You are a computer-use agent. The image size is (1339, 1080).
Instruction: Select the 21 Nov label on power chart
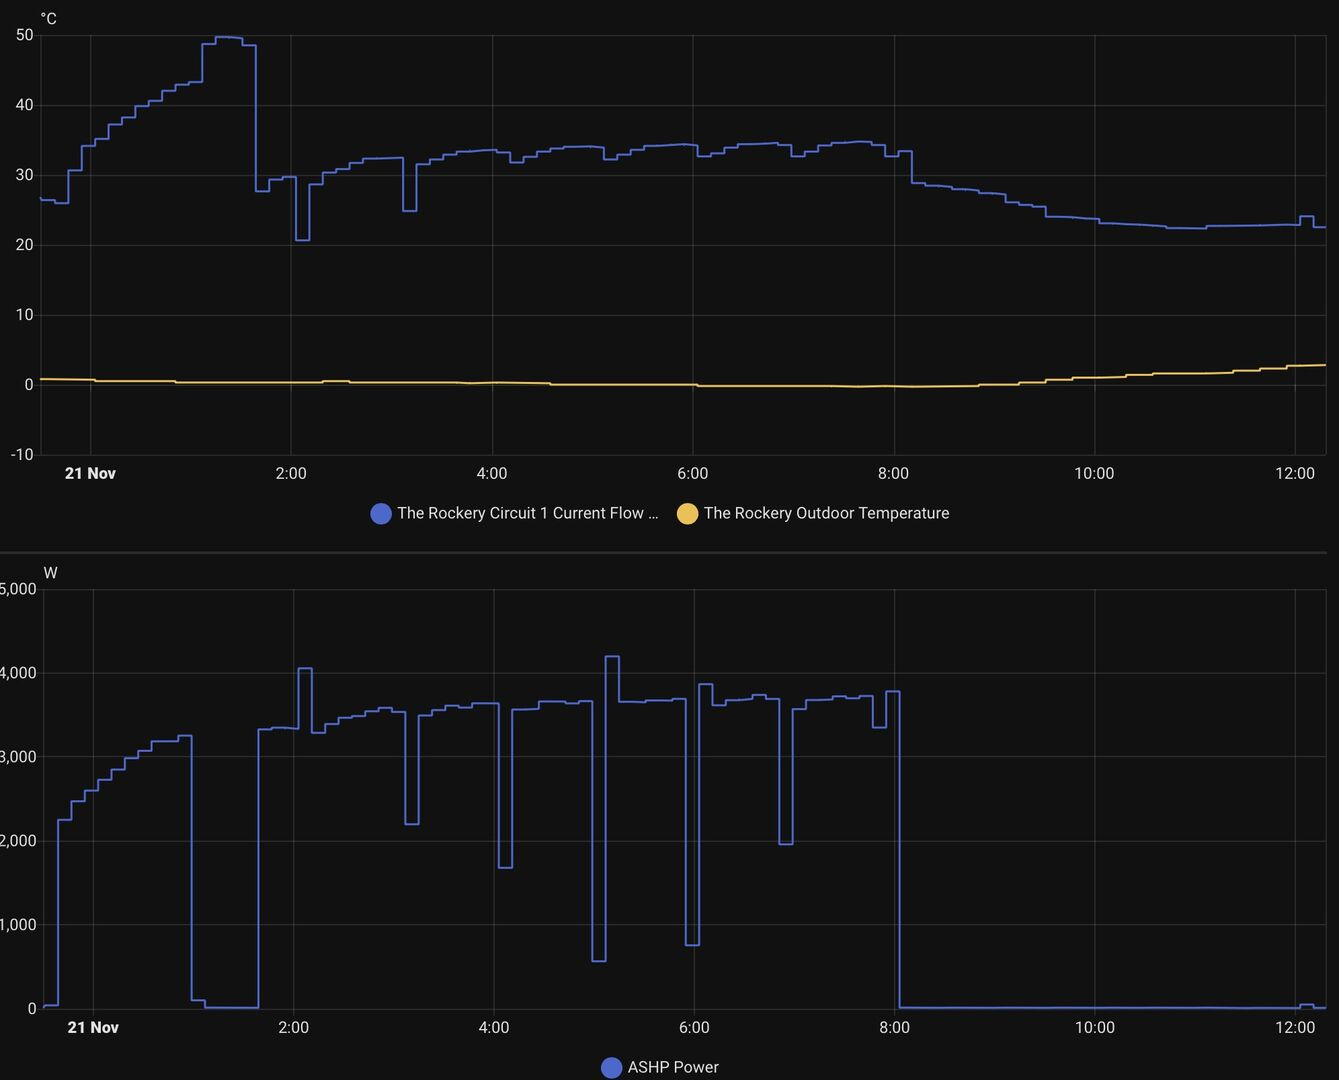click(93, 1027)
